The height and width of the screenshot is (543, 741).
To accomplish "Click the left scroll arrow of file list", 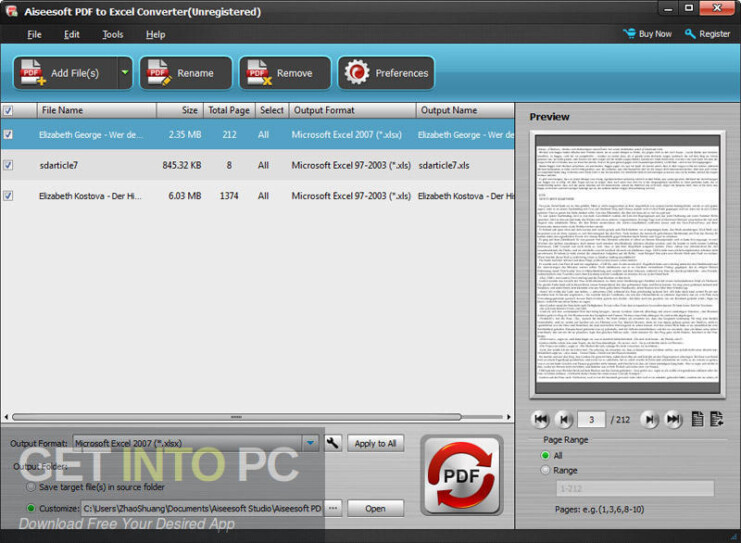I will pos(6,417).
